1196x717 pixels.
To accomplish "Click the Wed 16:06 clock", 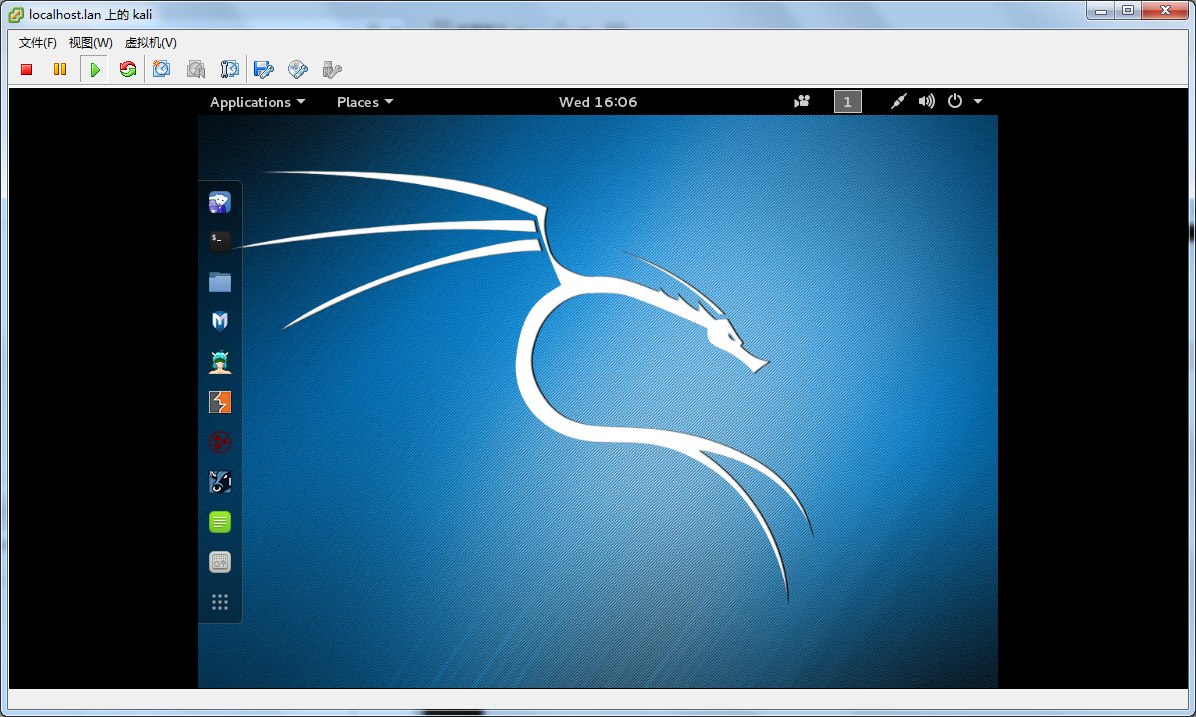I will [598, 102].
